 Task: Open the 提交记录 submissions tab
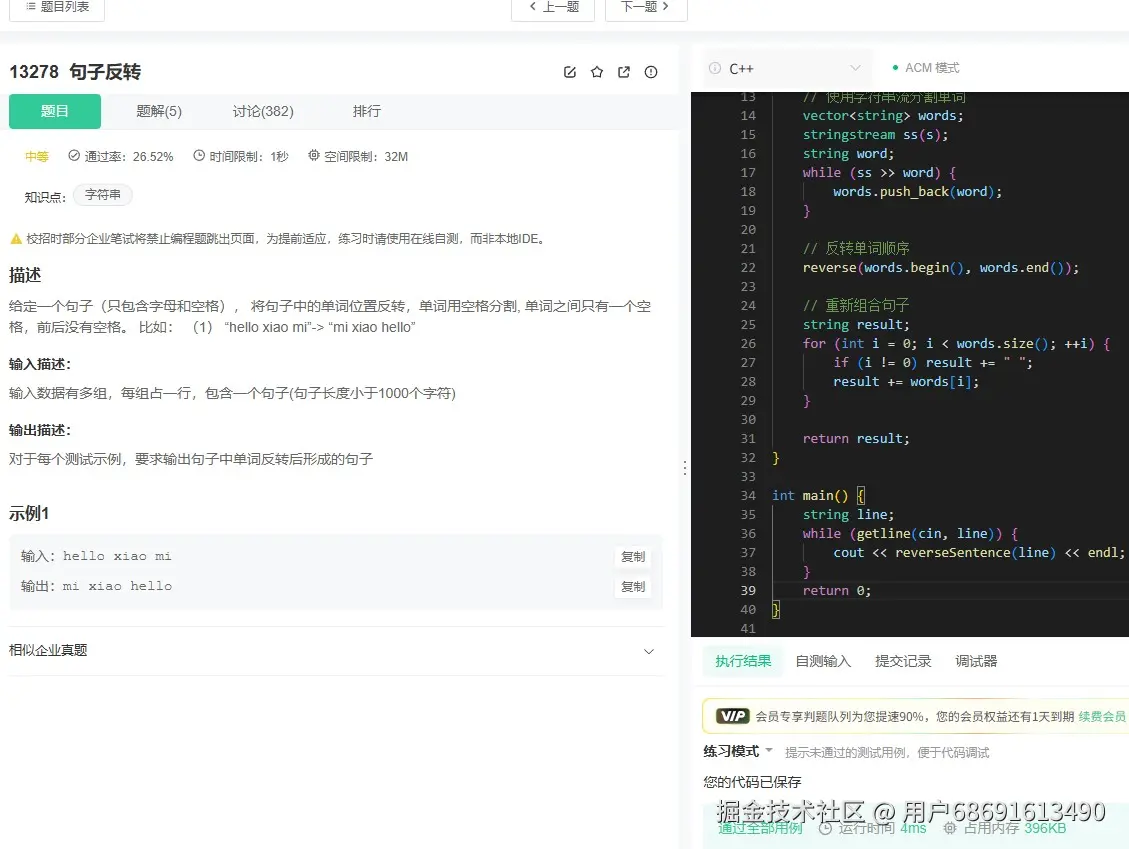(x=902, y=660)
